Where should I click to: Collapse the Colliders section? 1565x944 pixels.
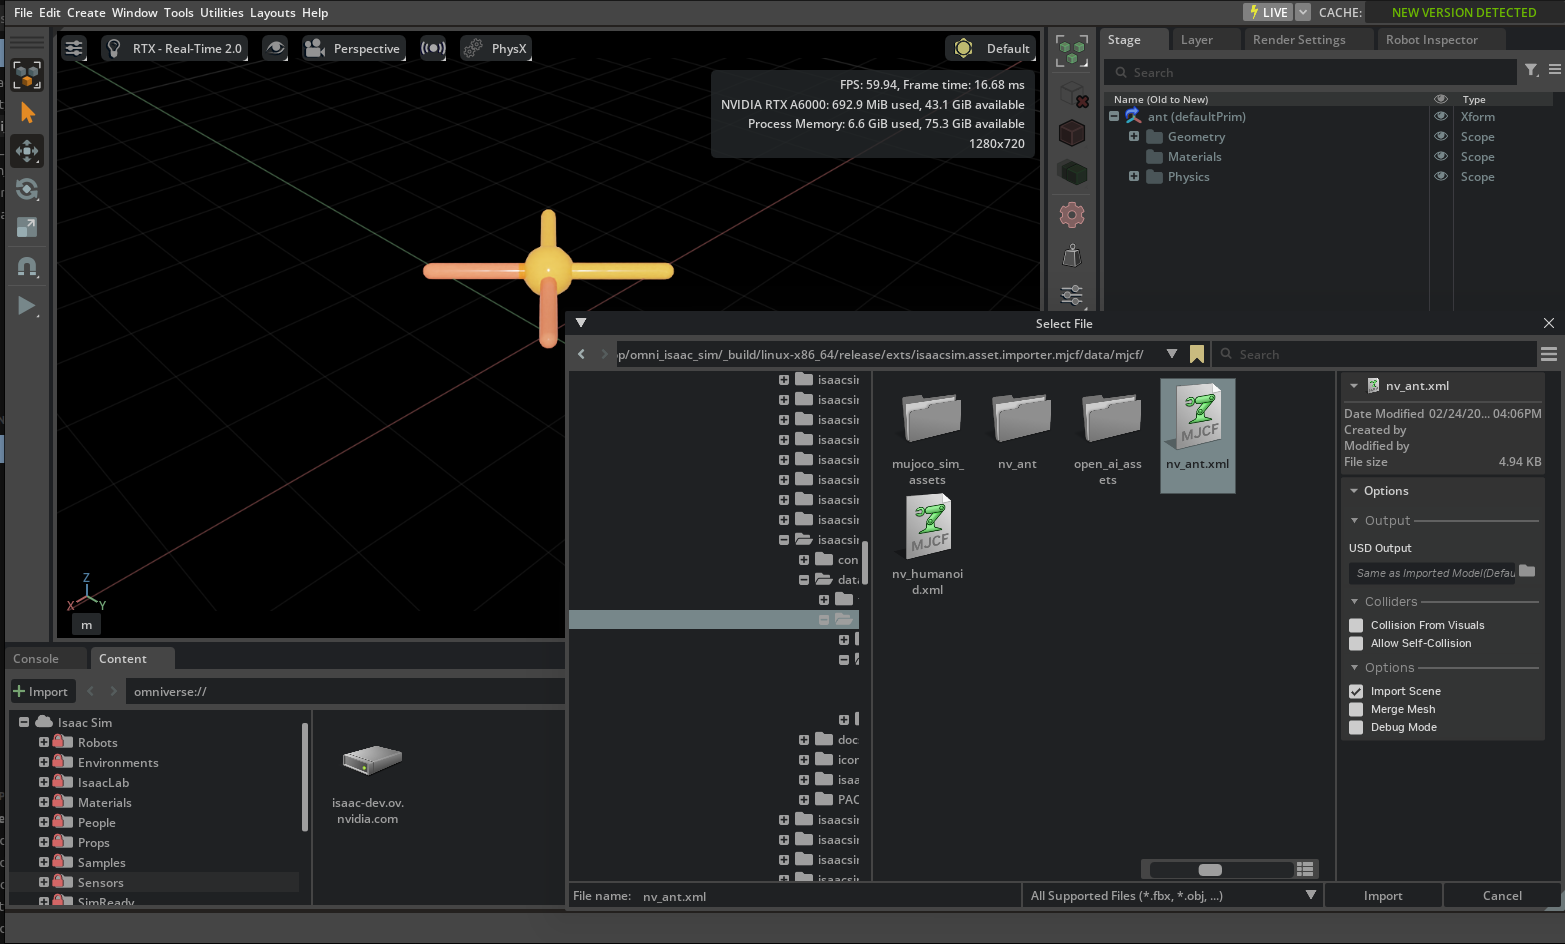coord(1355,601)
